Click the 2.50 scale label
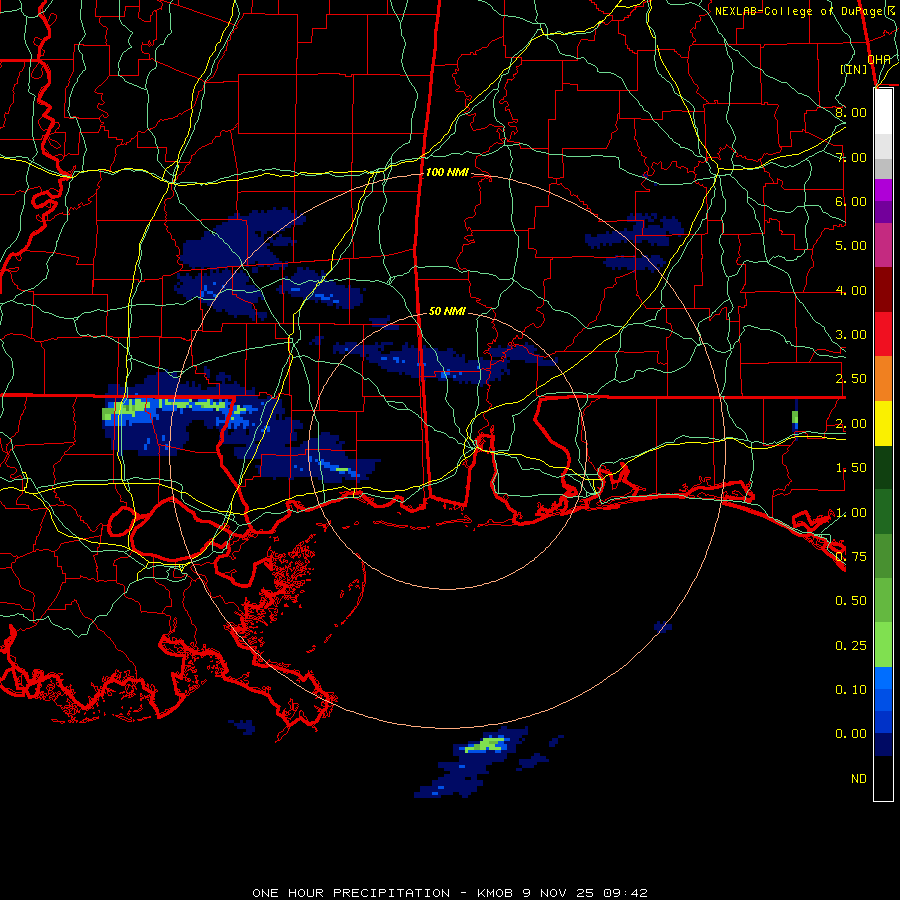The height and width of the screenshot is (900, 900). [851, 379]
